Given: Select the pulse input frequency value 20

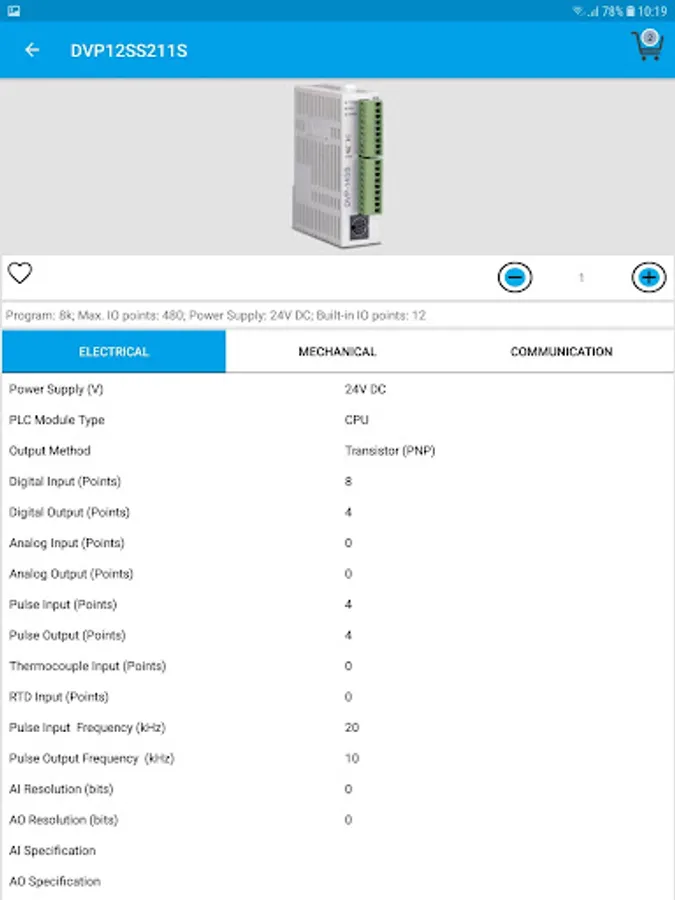Looking at the screenshot, I should [352, 728].
